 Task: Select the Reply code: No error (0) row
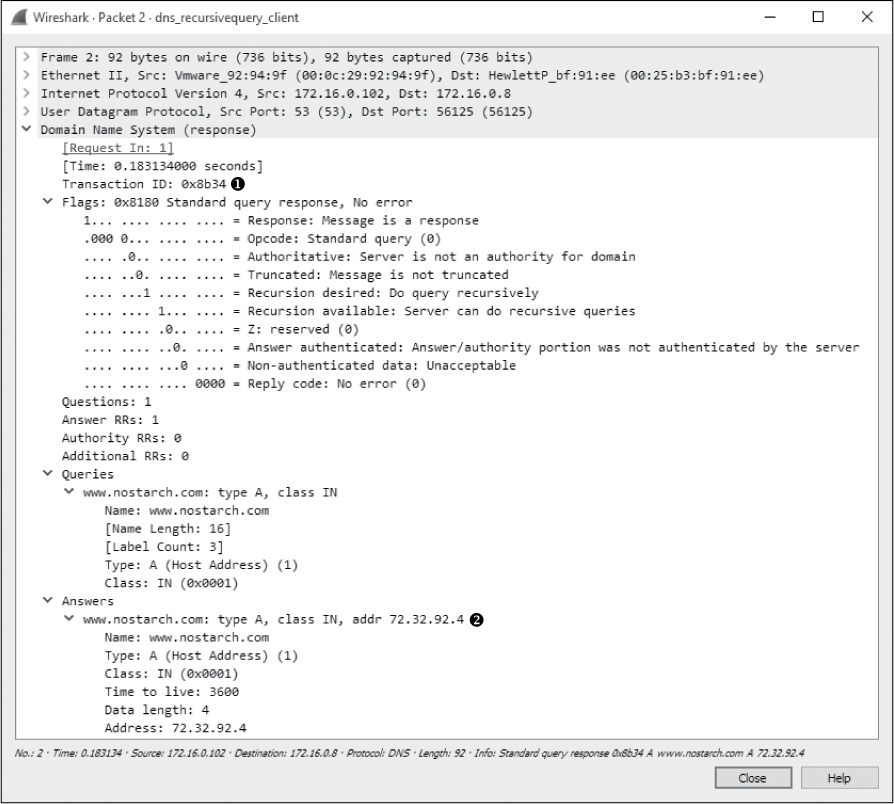click(255, 384)
